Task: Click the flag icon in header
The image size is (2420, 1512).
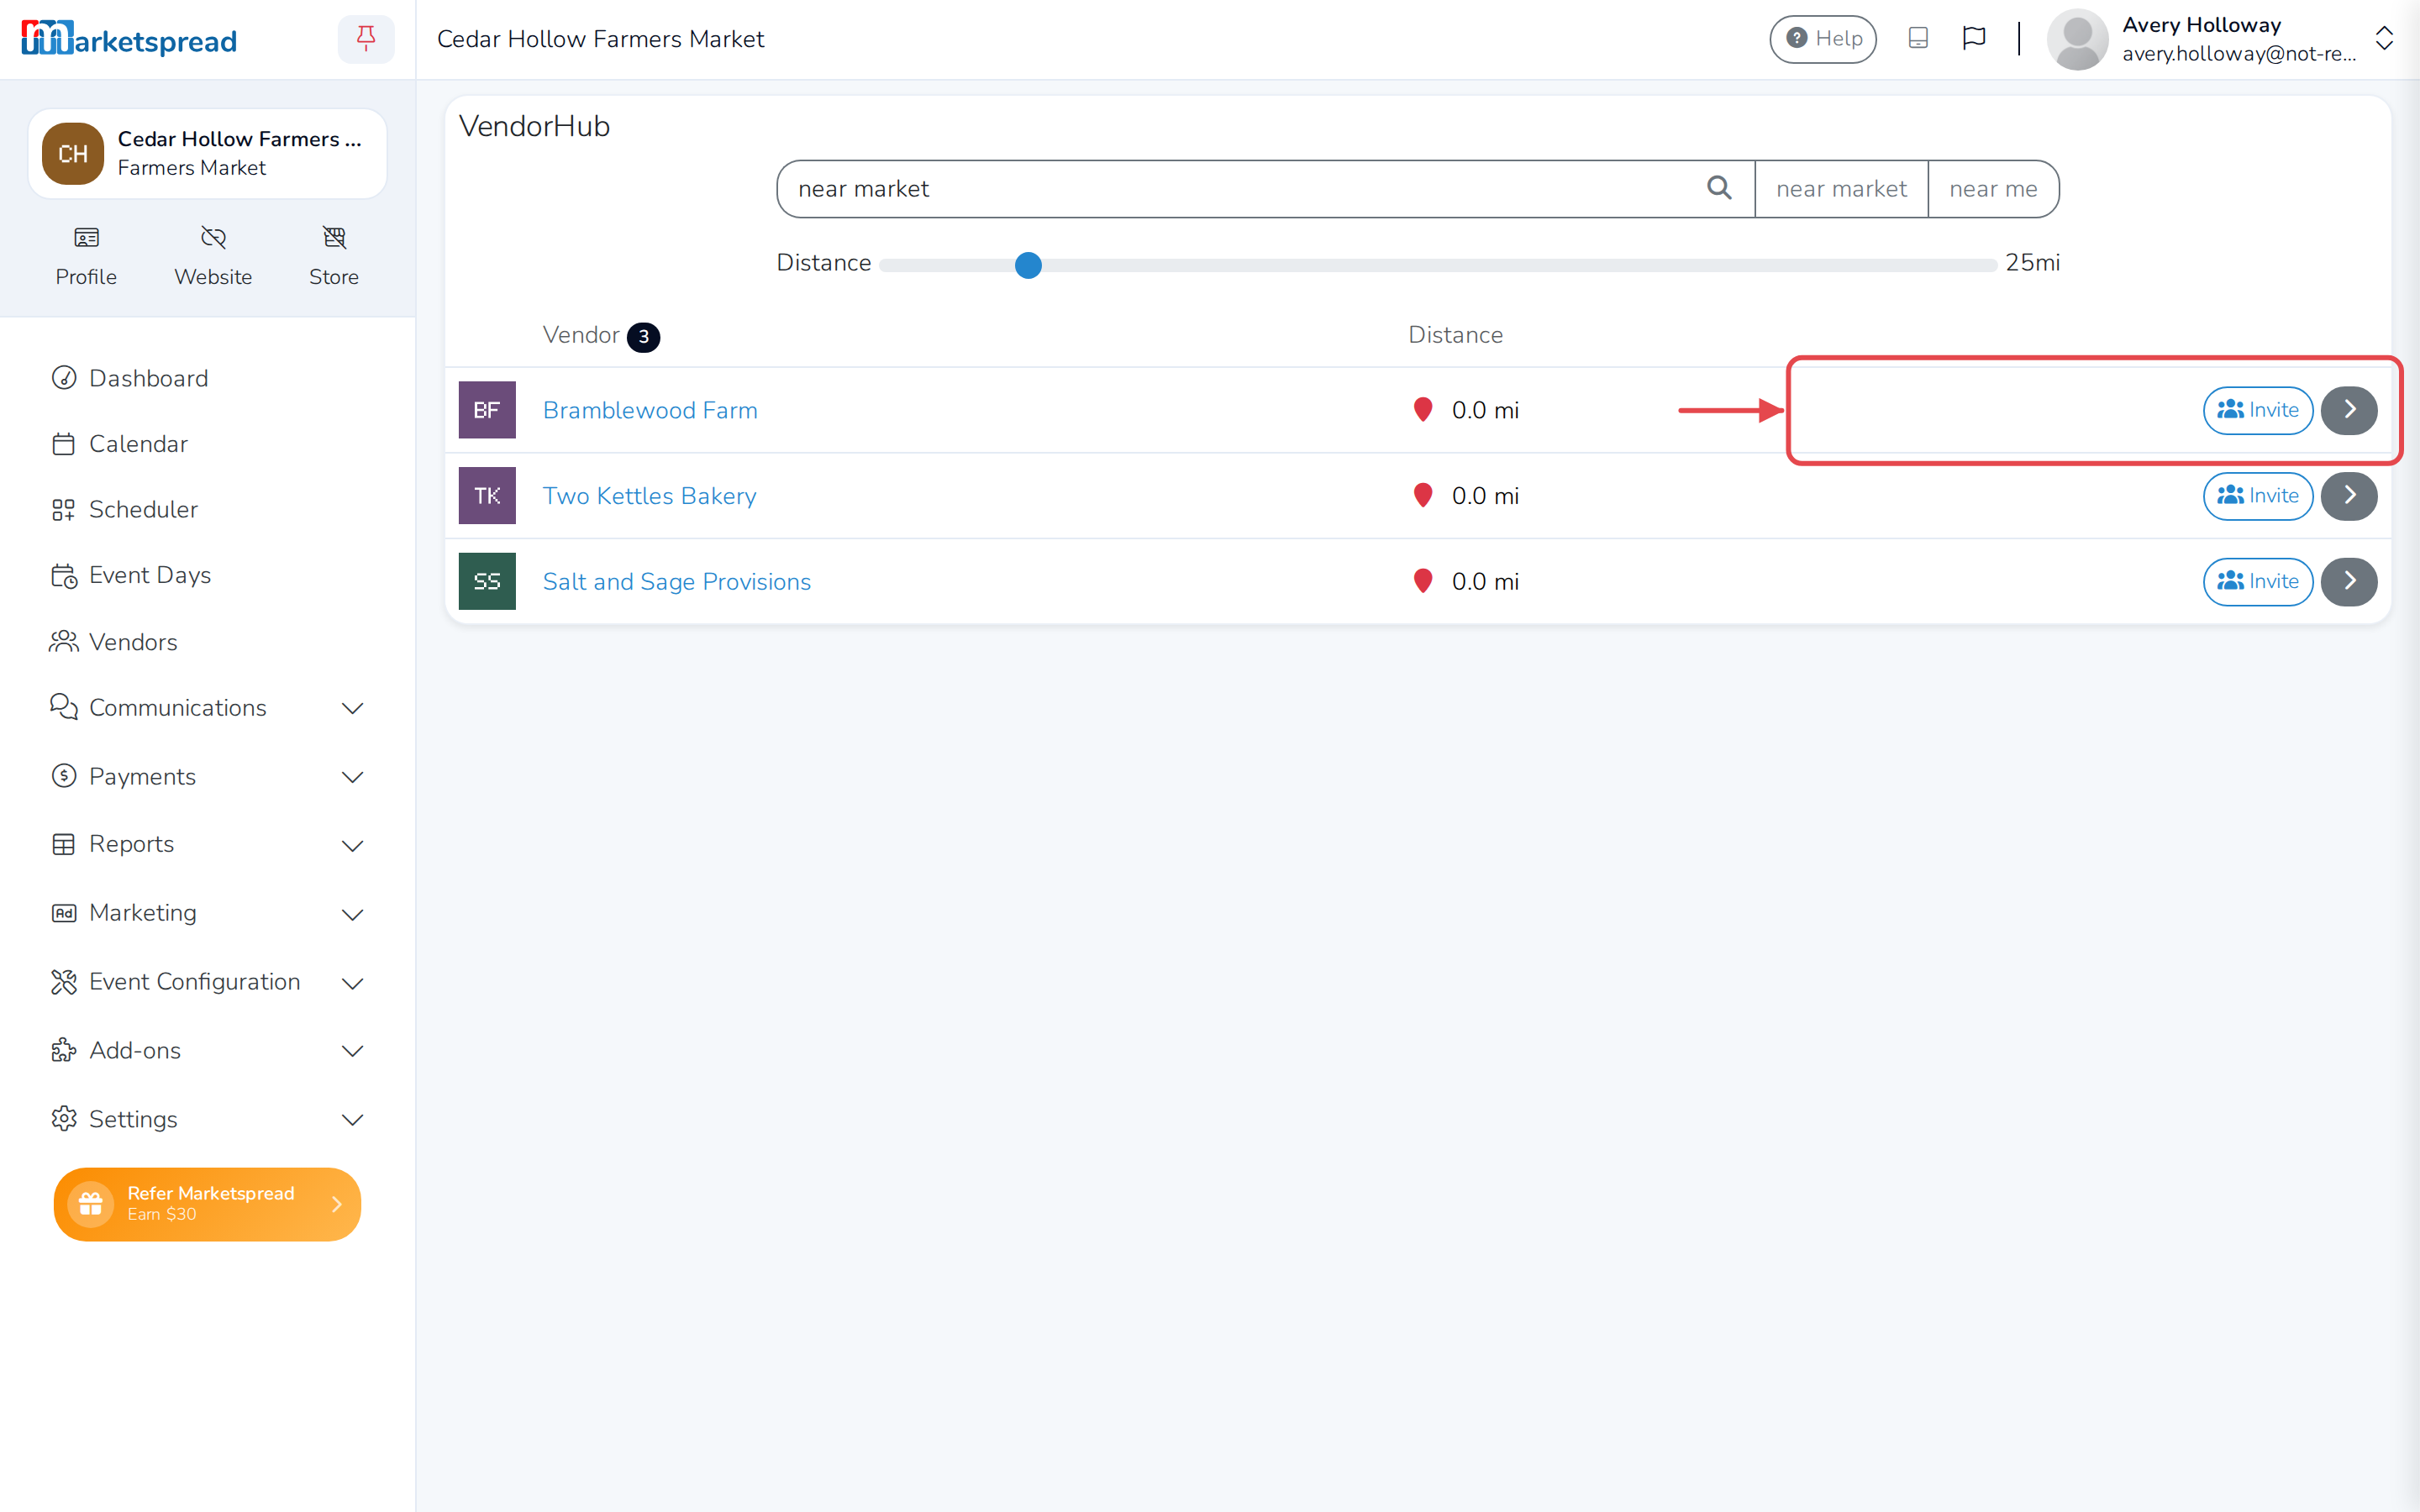Action: (x=1974, y=39)
